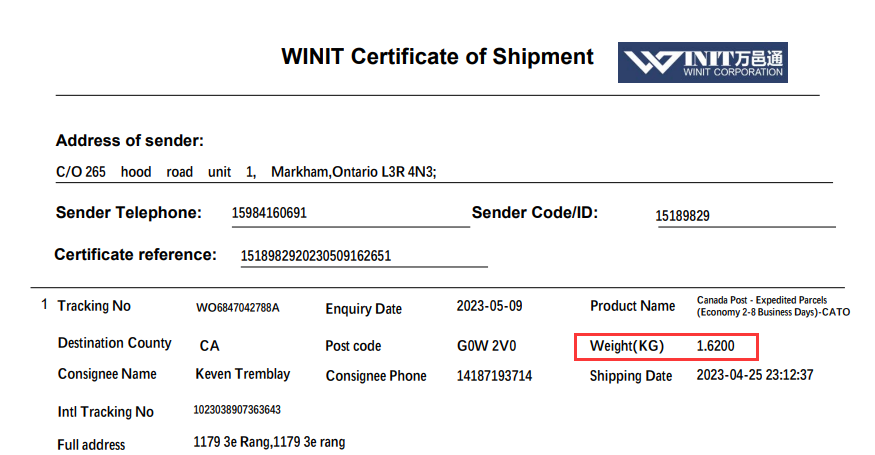875x455 pixels.
Task: Click the Sender Telephone number 15984160691
Action: (x=269, y=214)
